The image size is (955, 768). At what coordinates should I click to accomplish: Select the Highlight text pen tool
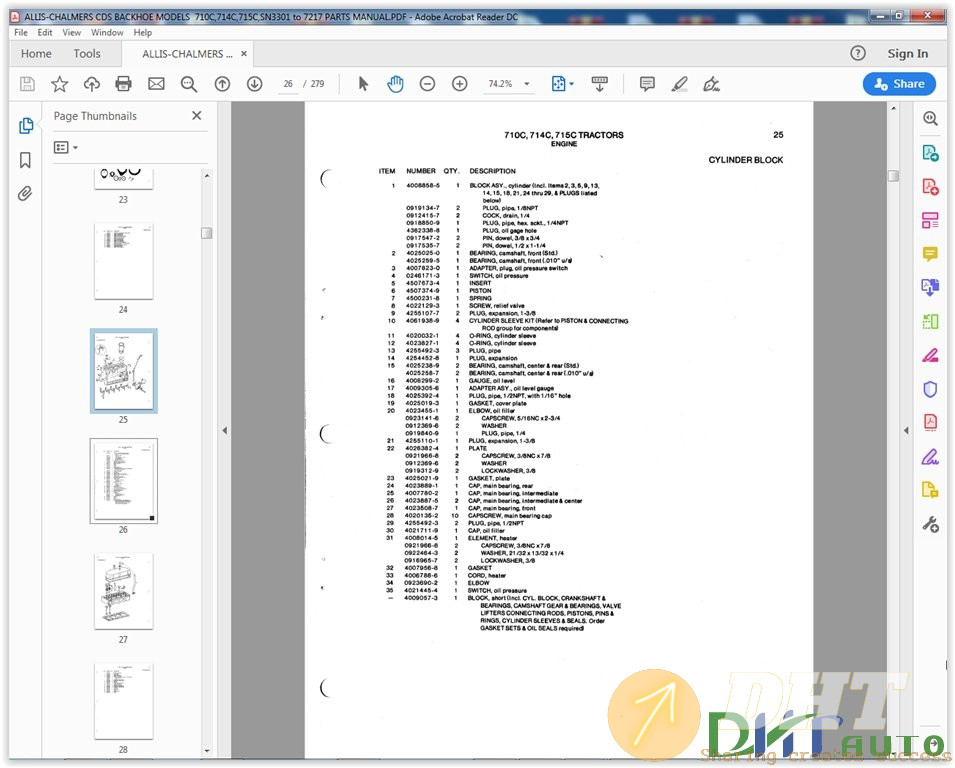coord(680,84)
